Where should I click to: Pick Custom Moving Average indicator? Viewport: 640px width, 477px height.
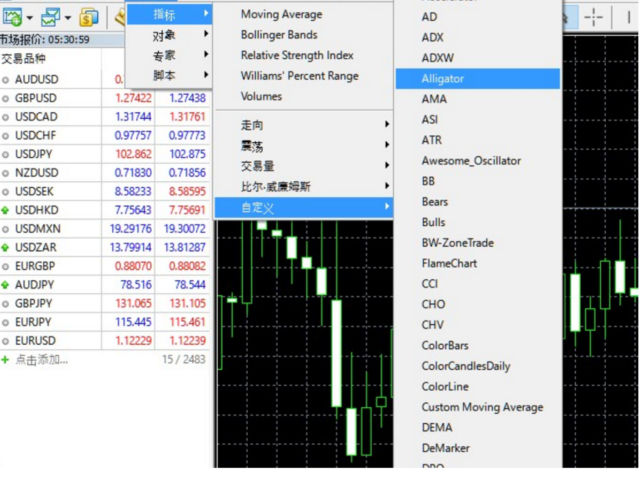(482, 407)
